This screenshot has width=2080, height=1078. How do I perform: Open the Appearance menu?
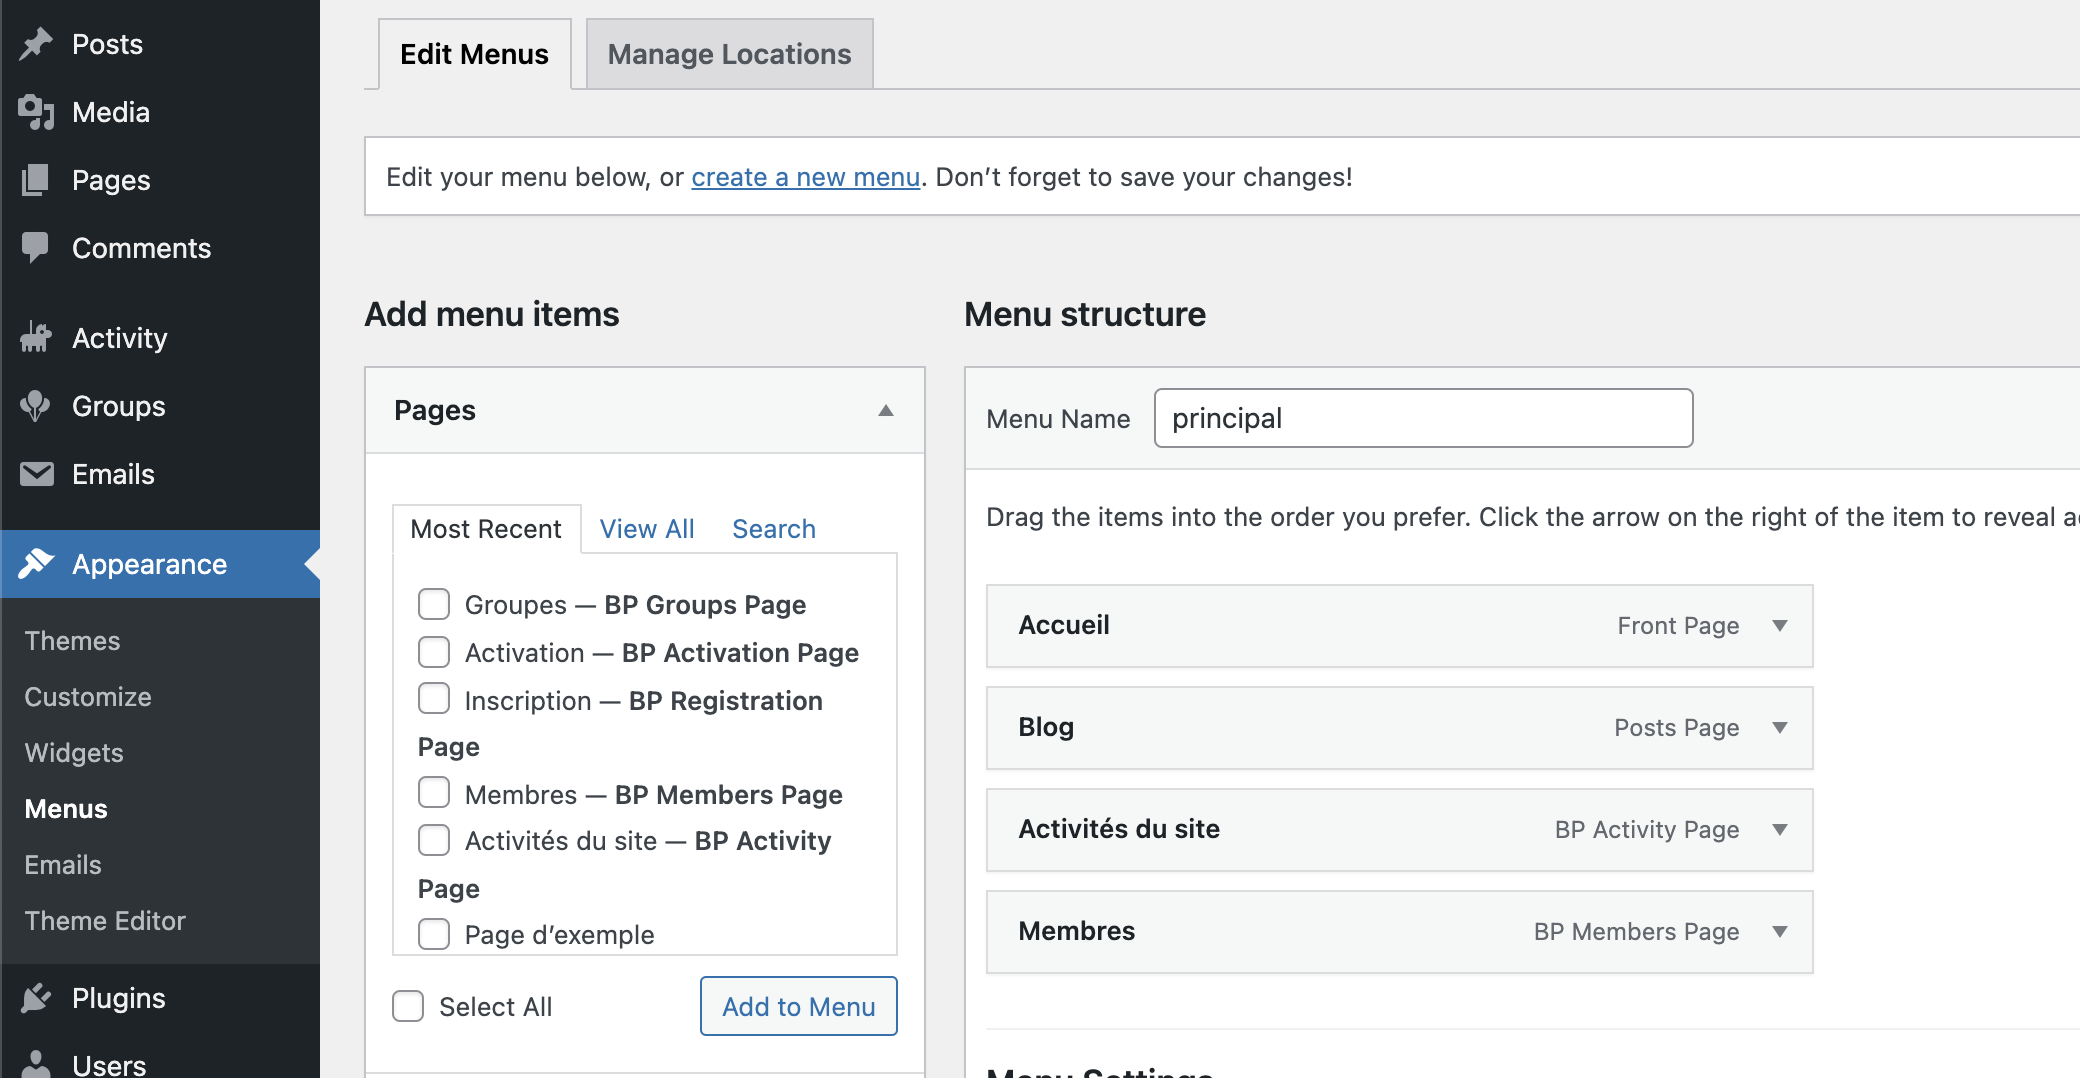(x=160, y=564)
